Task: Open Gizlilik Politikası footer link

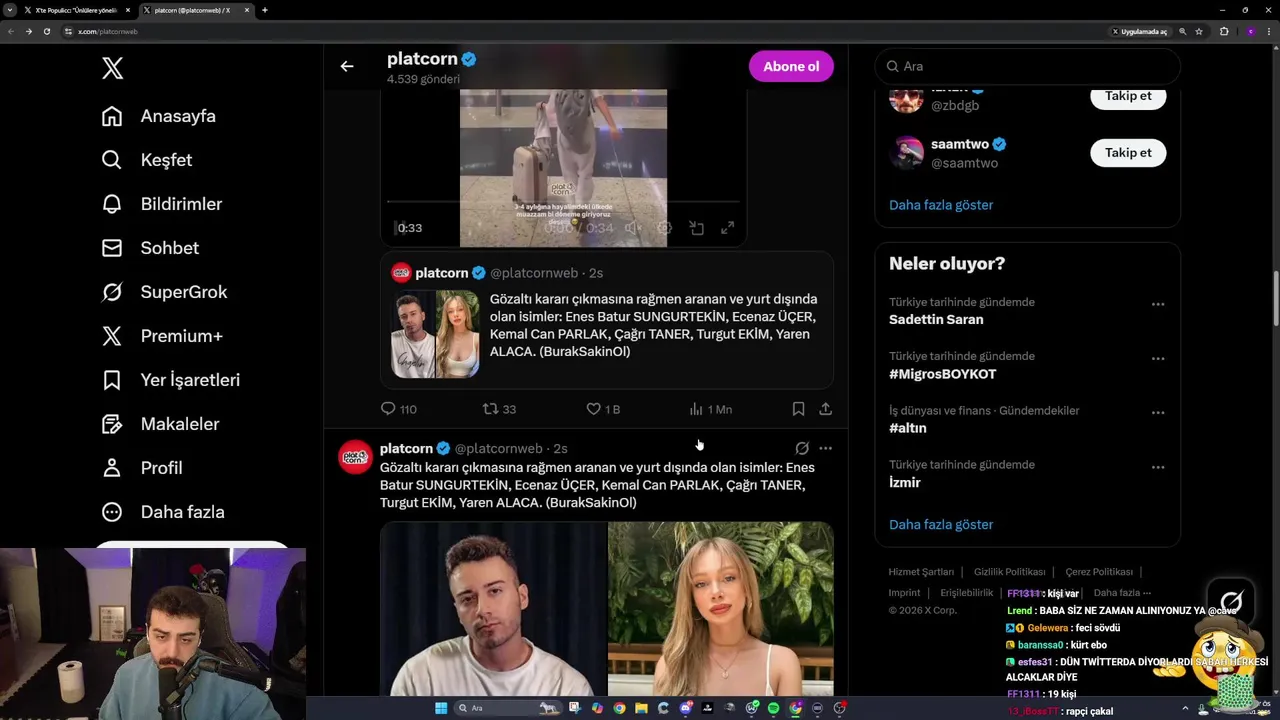Action: coord(1009,572)
